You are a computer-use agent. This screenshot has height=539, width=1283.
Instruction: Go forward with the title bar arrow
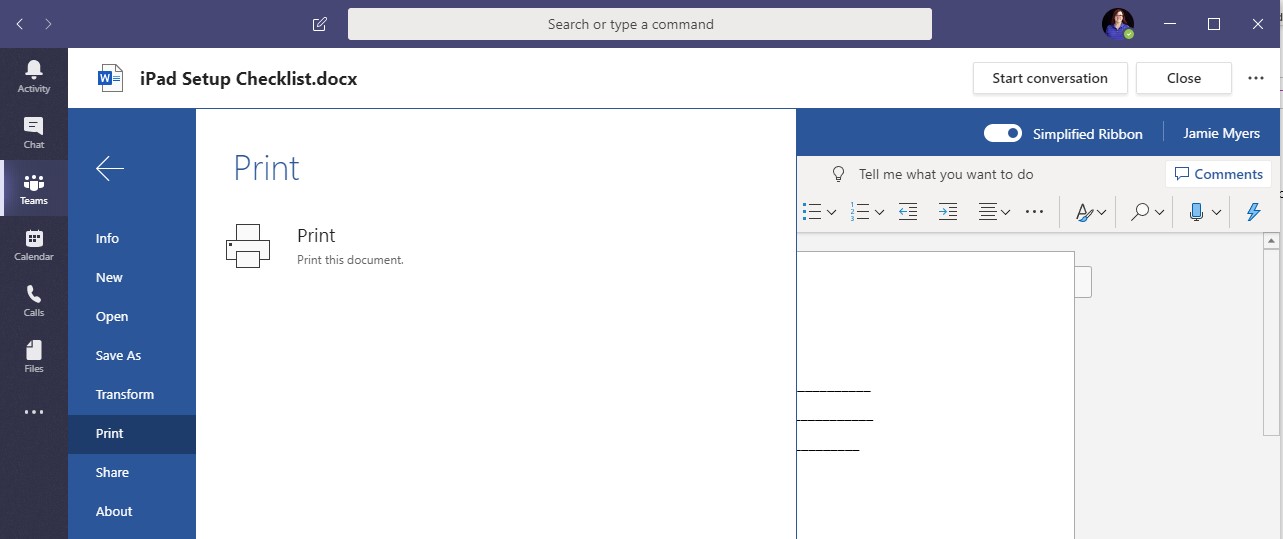49,24
